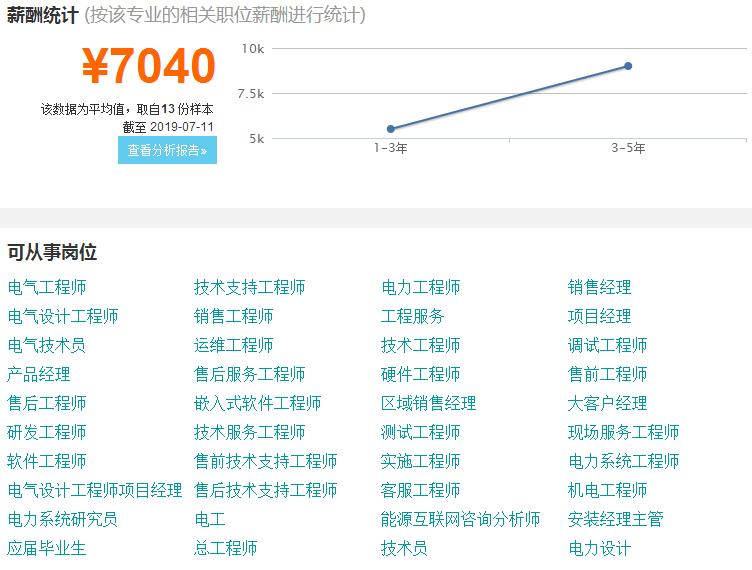
Task: Select the 5k axis label on chart
Action: [x=257, y=139]
